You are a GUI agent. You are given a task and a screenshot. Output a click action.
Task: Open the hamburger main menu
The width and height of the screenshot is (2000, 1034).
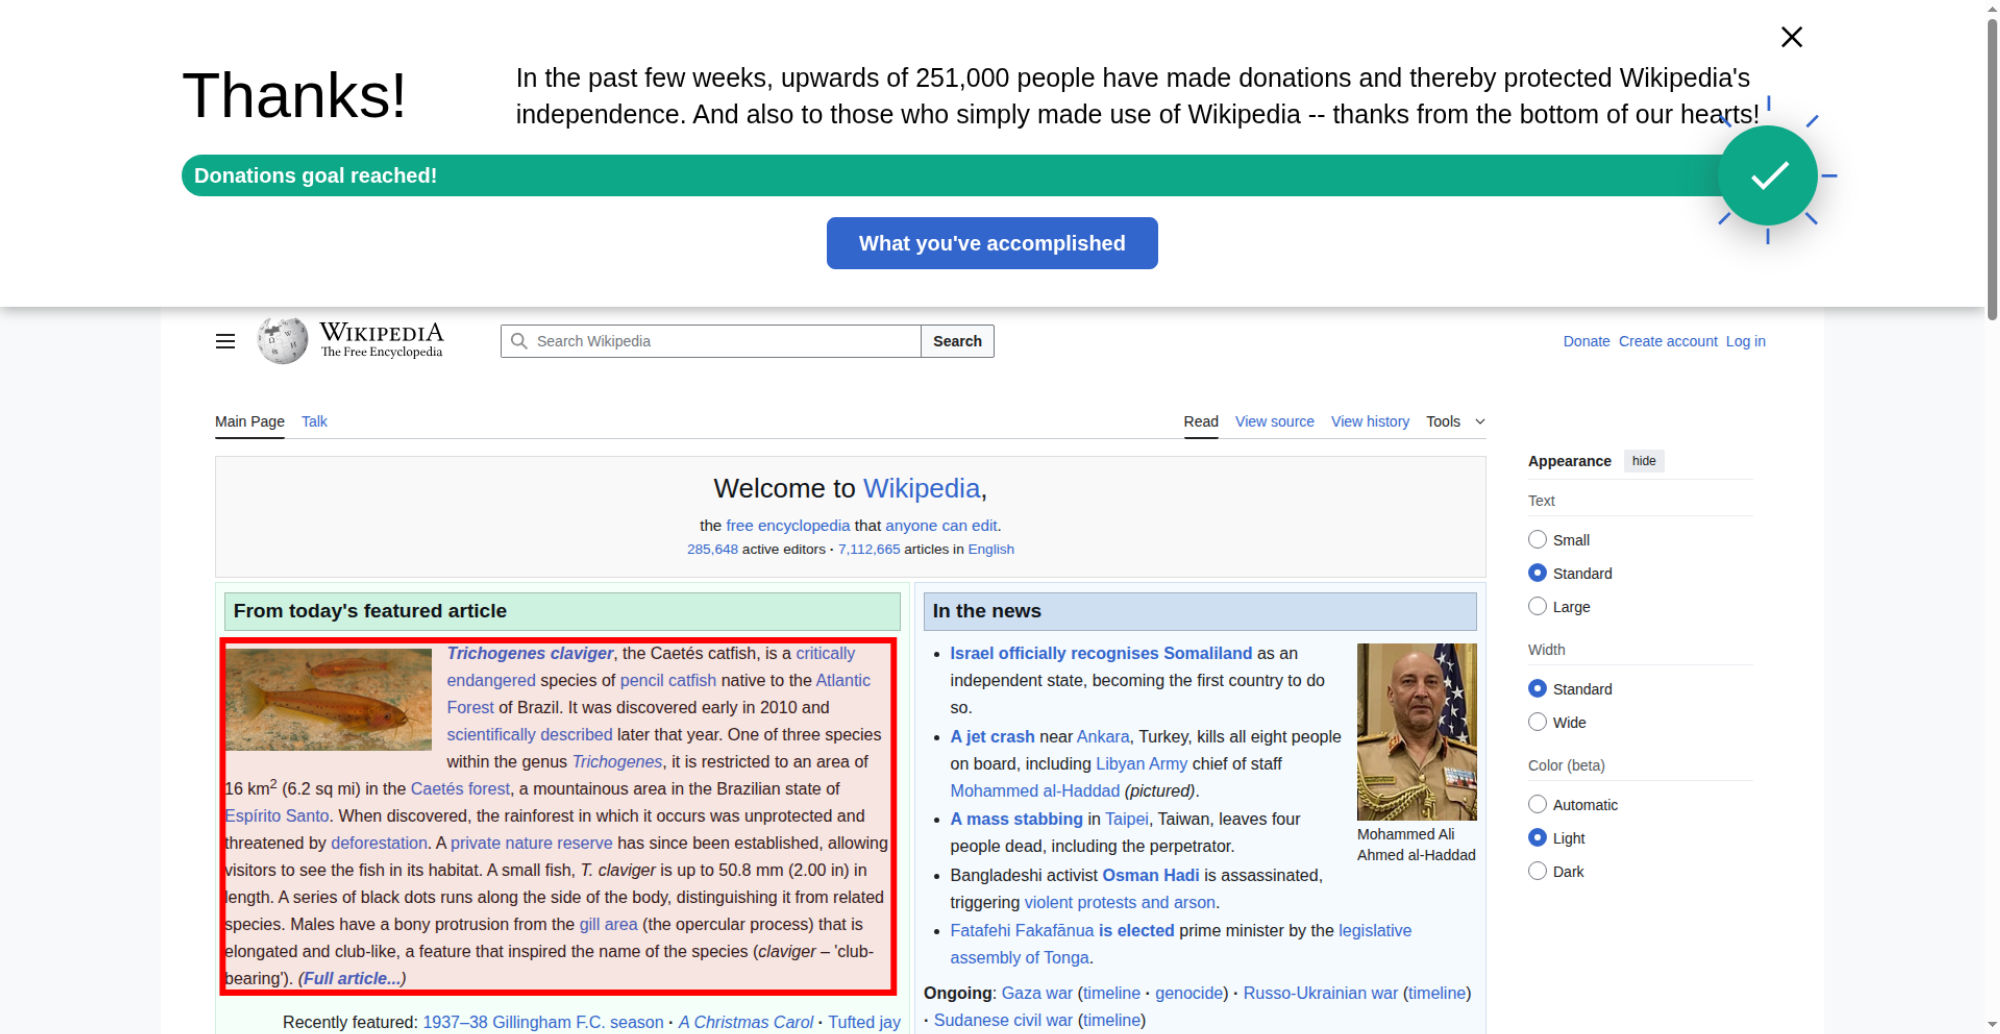225,341
